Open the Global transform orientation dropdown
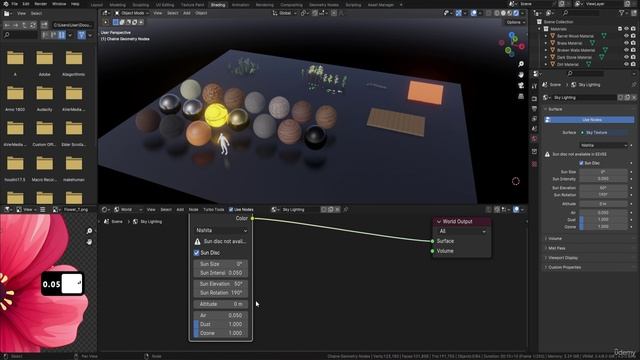640x360 pixels. click(x=284, y=13)
